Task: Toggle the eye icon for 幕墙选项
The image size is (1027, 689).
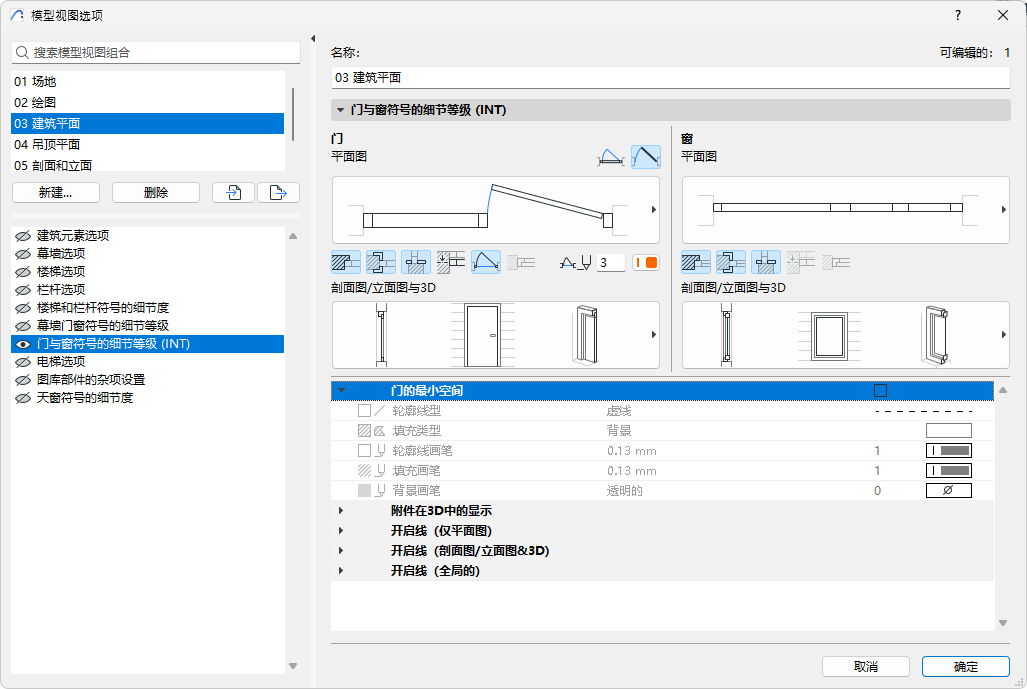Action: click(23, 253)
